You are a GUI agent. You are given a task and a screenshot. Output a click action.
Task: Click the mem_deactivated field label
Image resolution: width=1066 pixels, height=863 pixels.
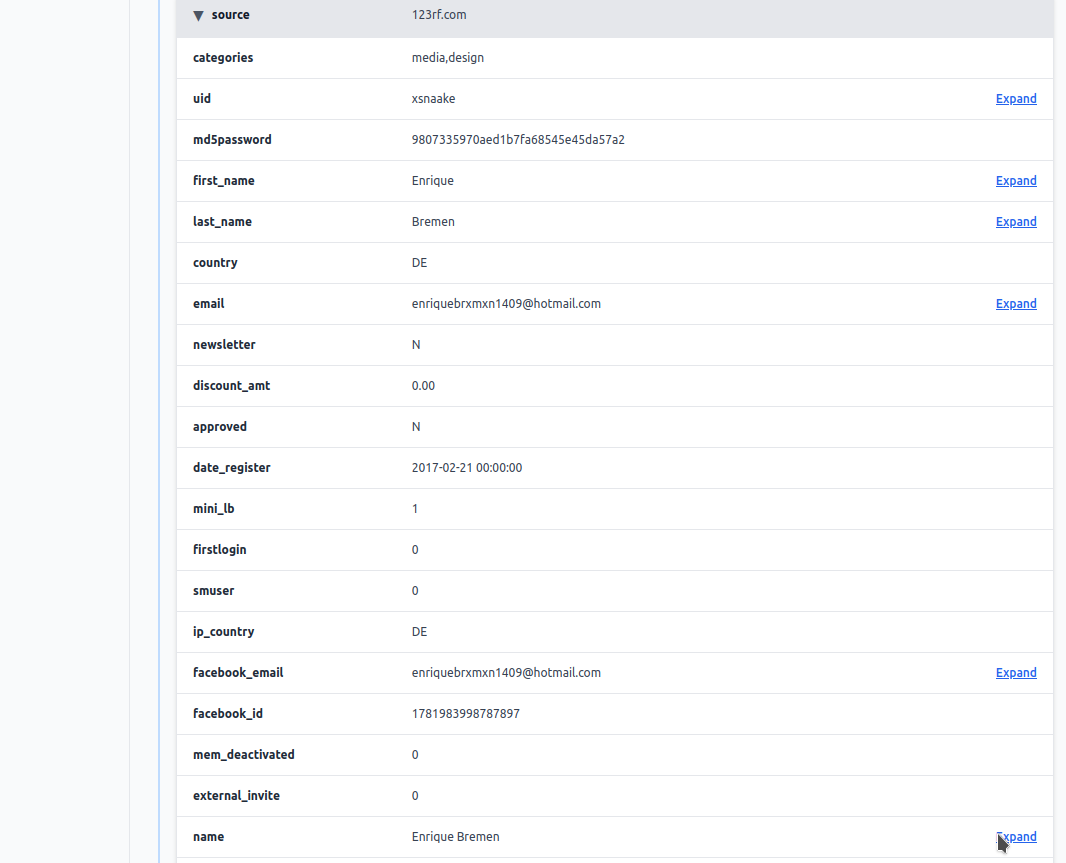(x=243, y=755)
